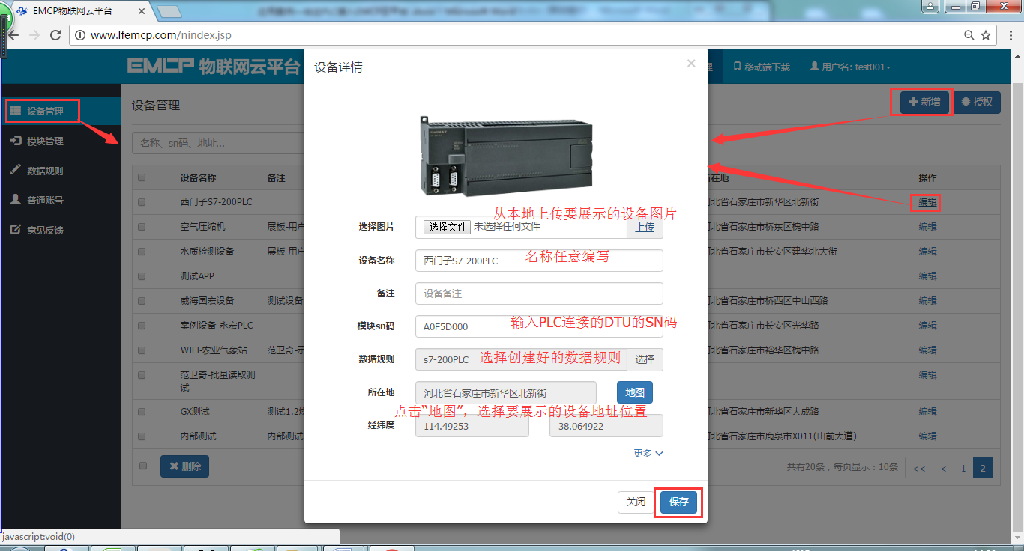Click the 选择文件 file chooser button
This screenshot has width=1024, height=551.
[x=447, y=227]
